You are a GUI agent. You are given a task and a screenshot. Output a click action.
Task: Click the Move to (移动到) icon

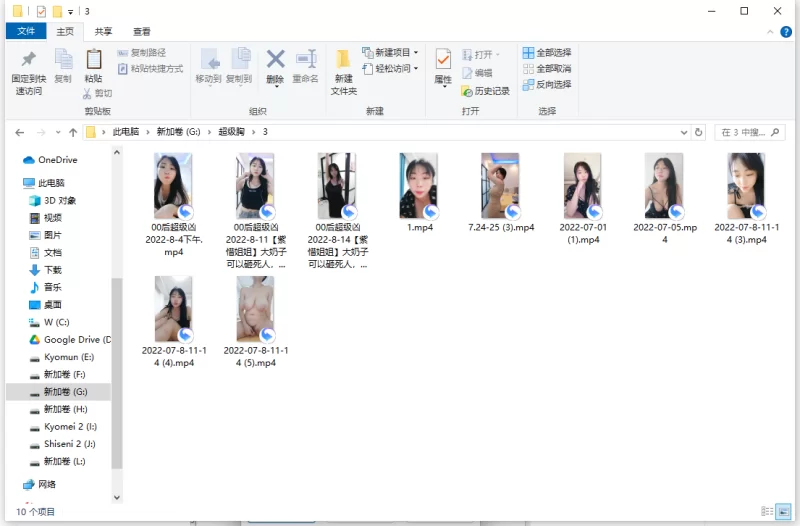[x=209, y=59]
